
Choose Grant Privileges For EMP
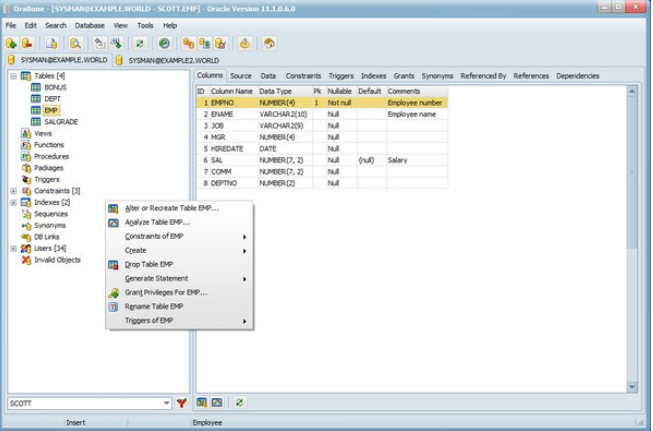[x=179, y=292]
